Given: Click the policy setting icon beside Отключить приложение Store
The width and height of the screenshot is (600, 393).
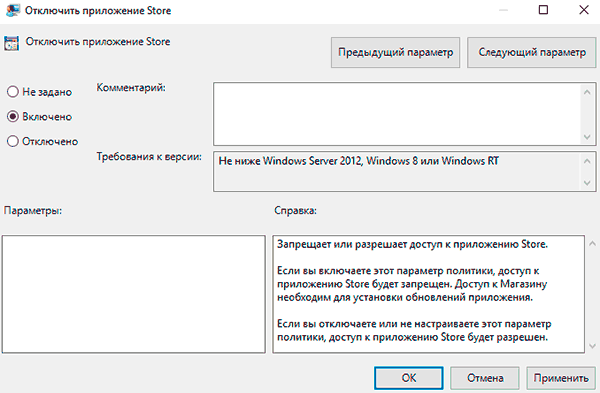Looking at the screenshot, I should [11, 43].
